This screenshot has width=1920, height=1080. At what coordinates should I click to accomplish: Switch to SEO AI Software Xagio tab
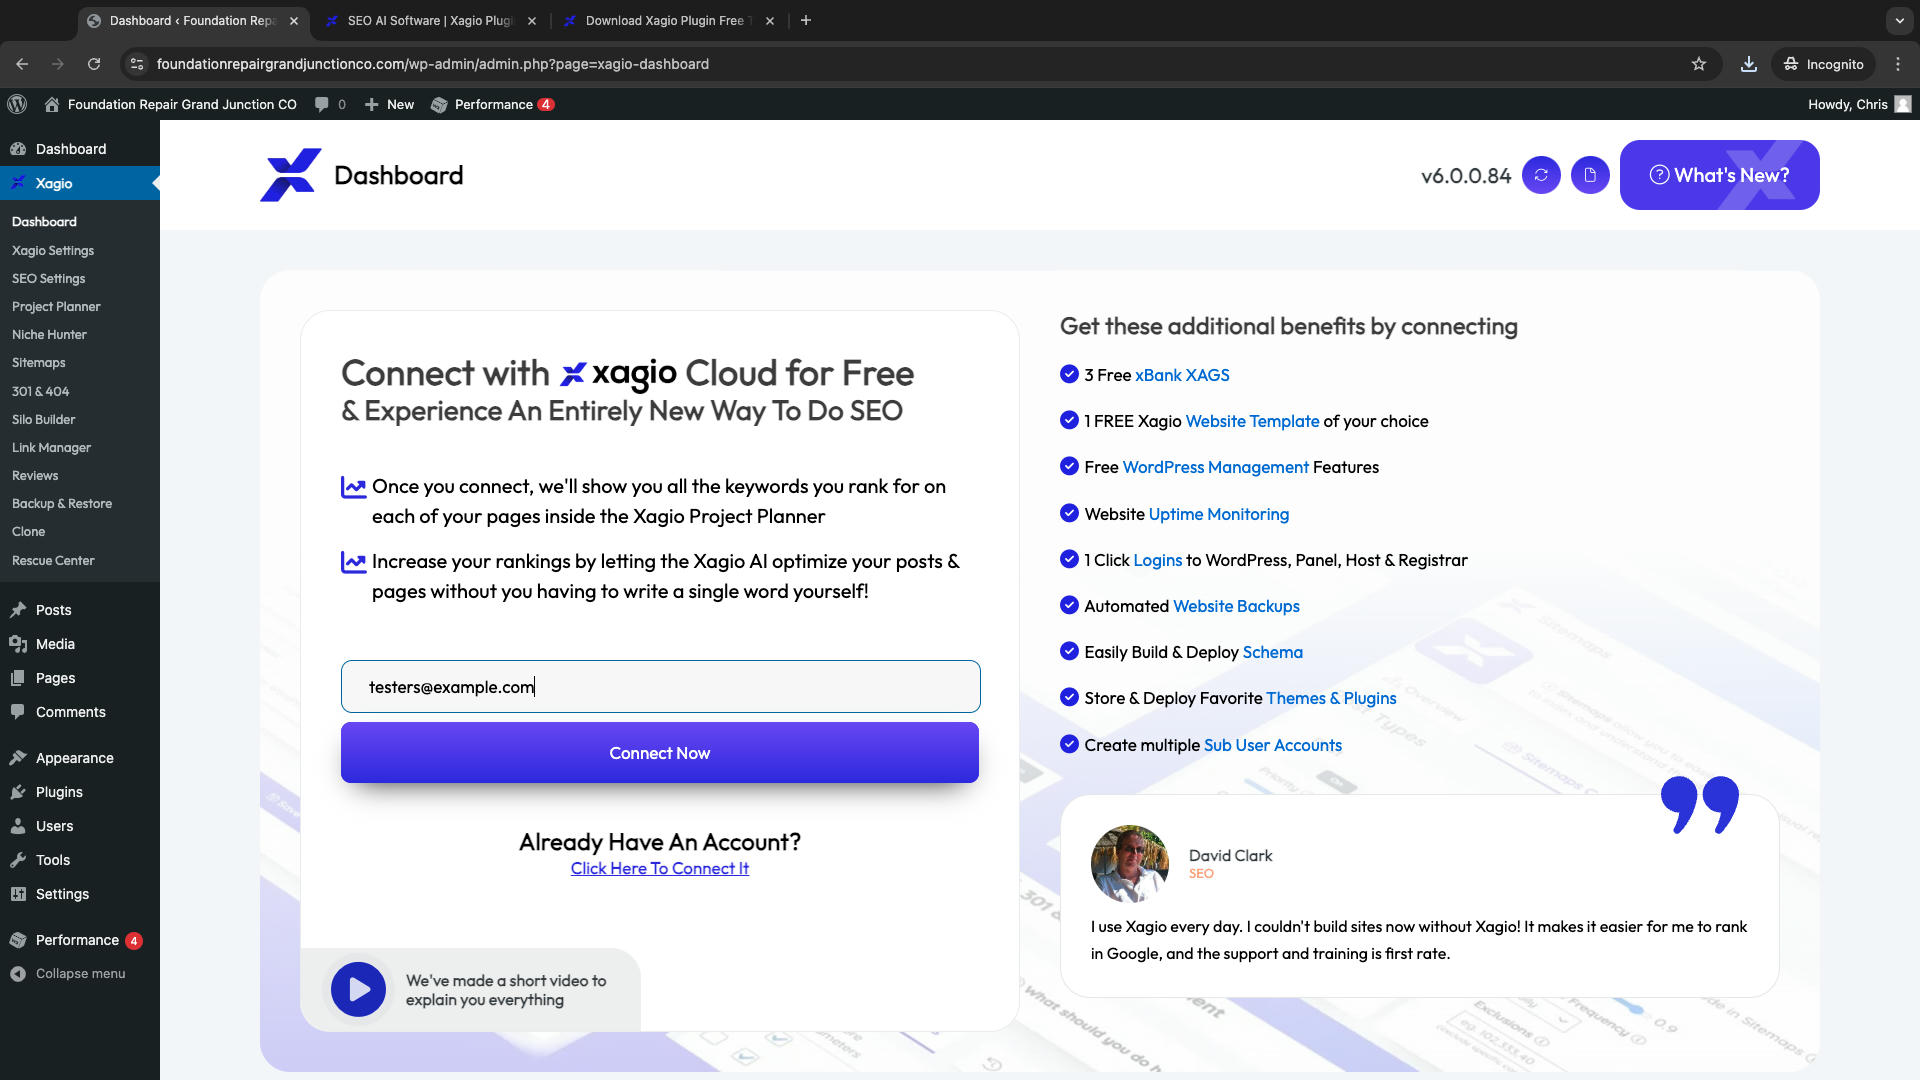(x=430, y=20)
